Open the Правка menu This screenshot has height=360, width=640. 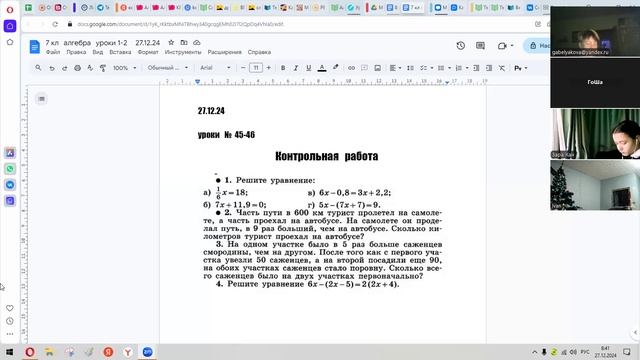(76, 52)
